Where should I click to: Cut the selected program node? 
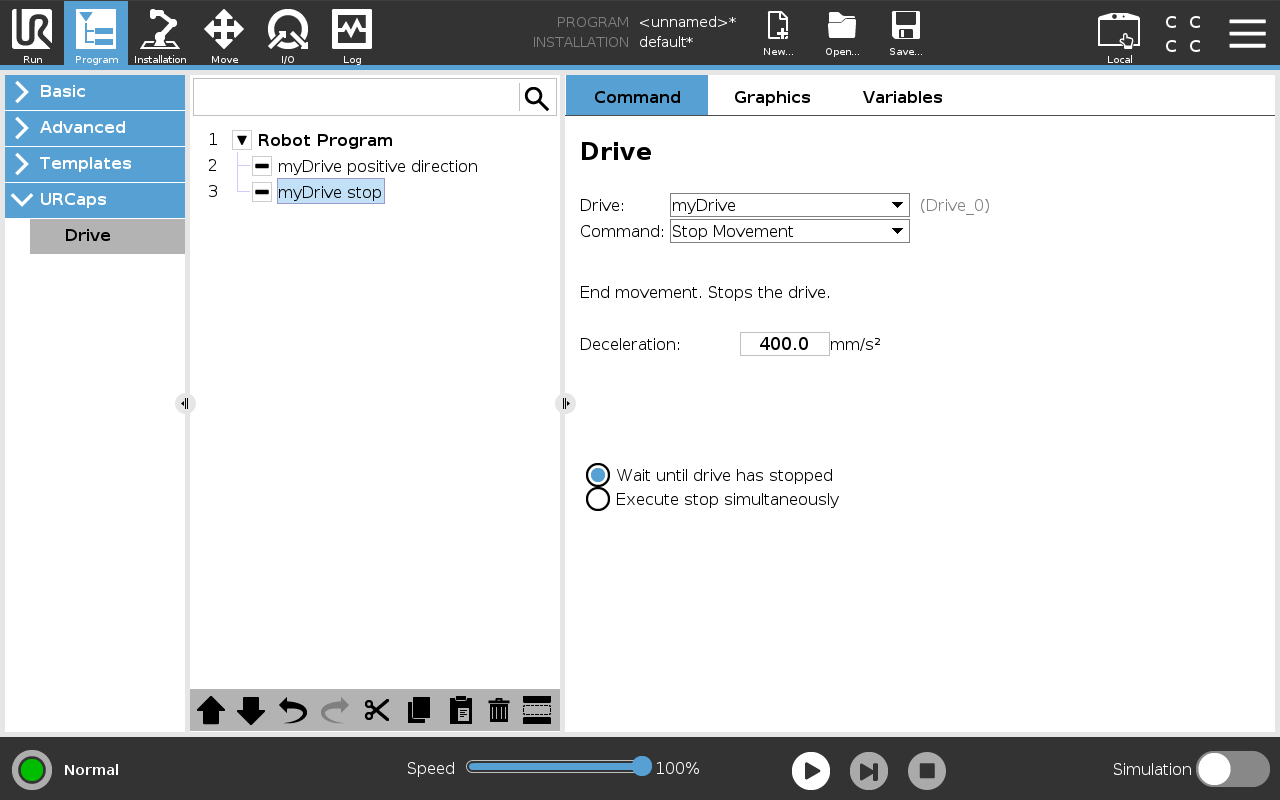tap(377, 710)
